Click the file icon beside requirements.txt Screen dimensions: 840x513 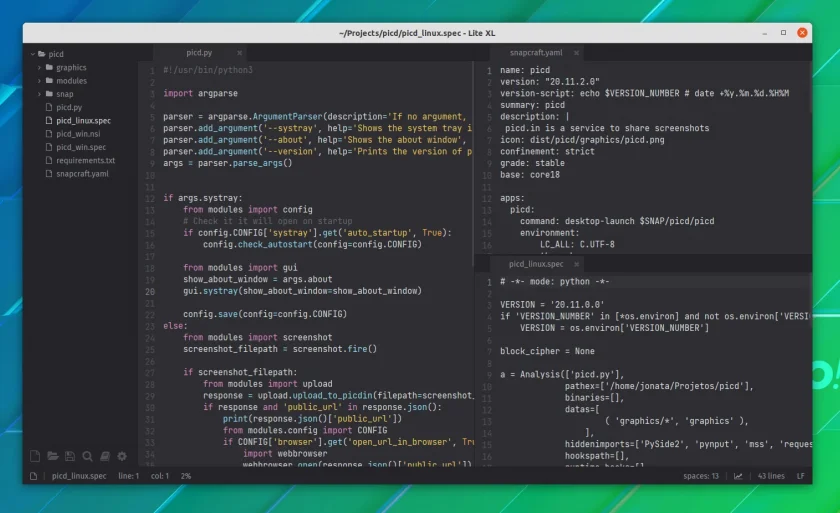pyautogui.click(x=49, y=160)
